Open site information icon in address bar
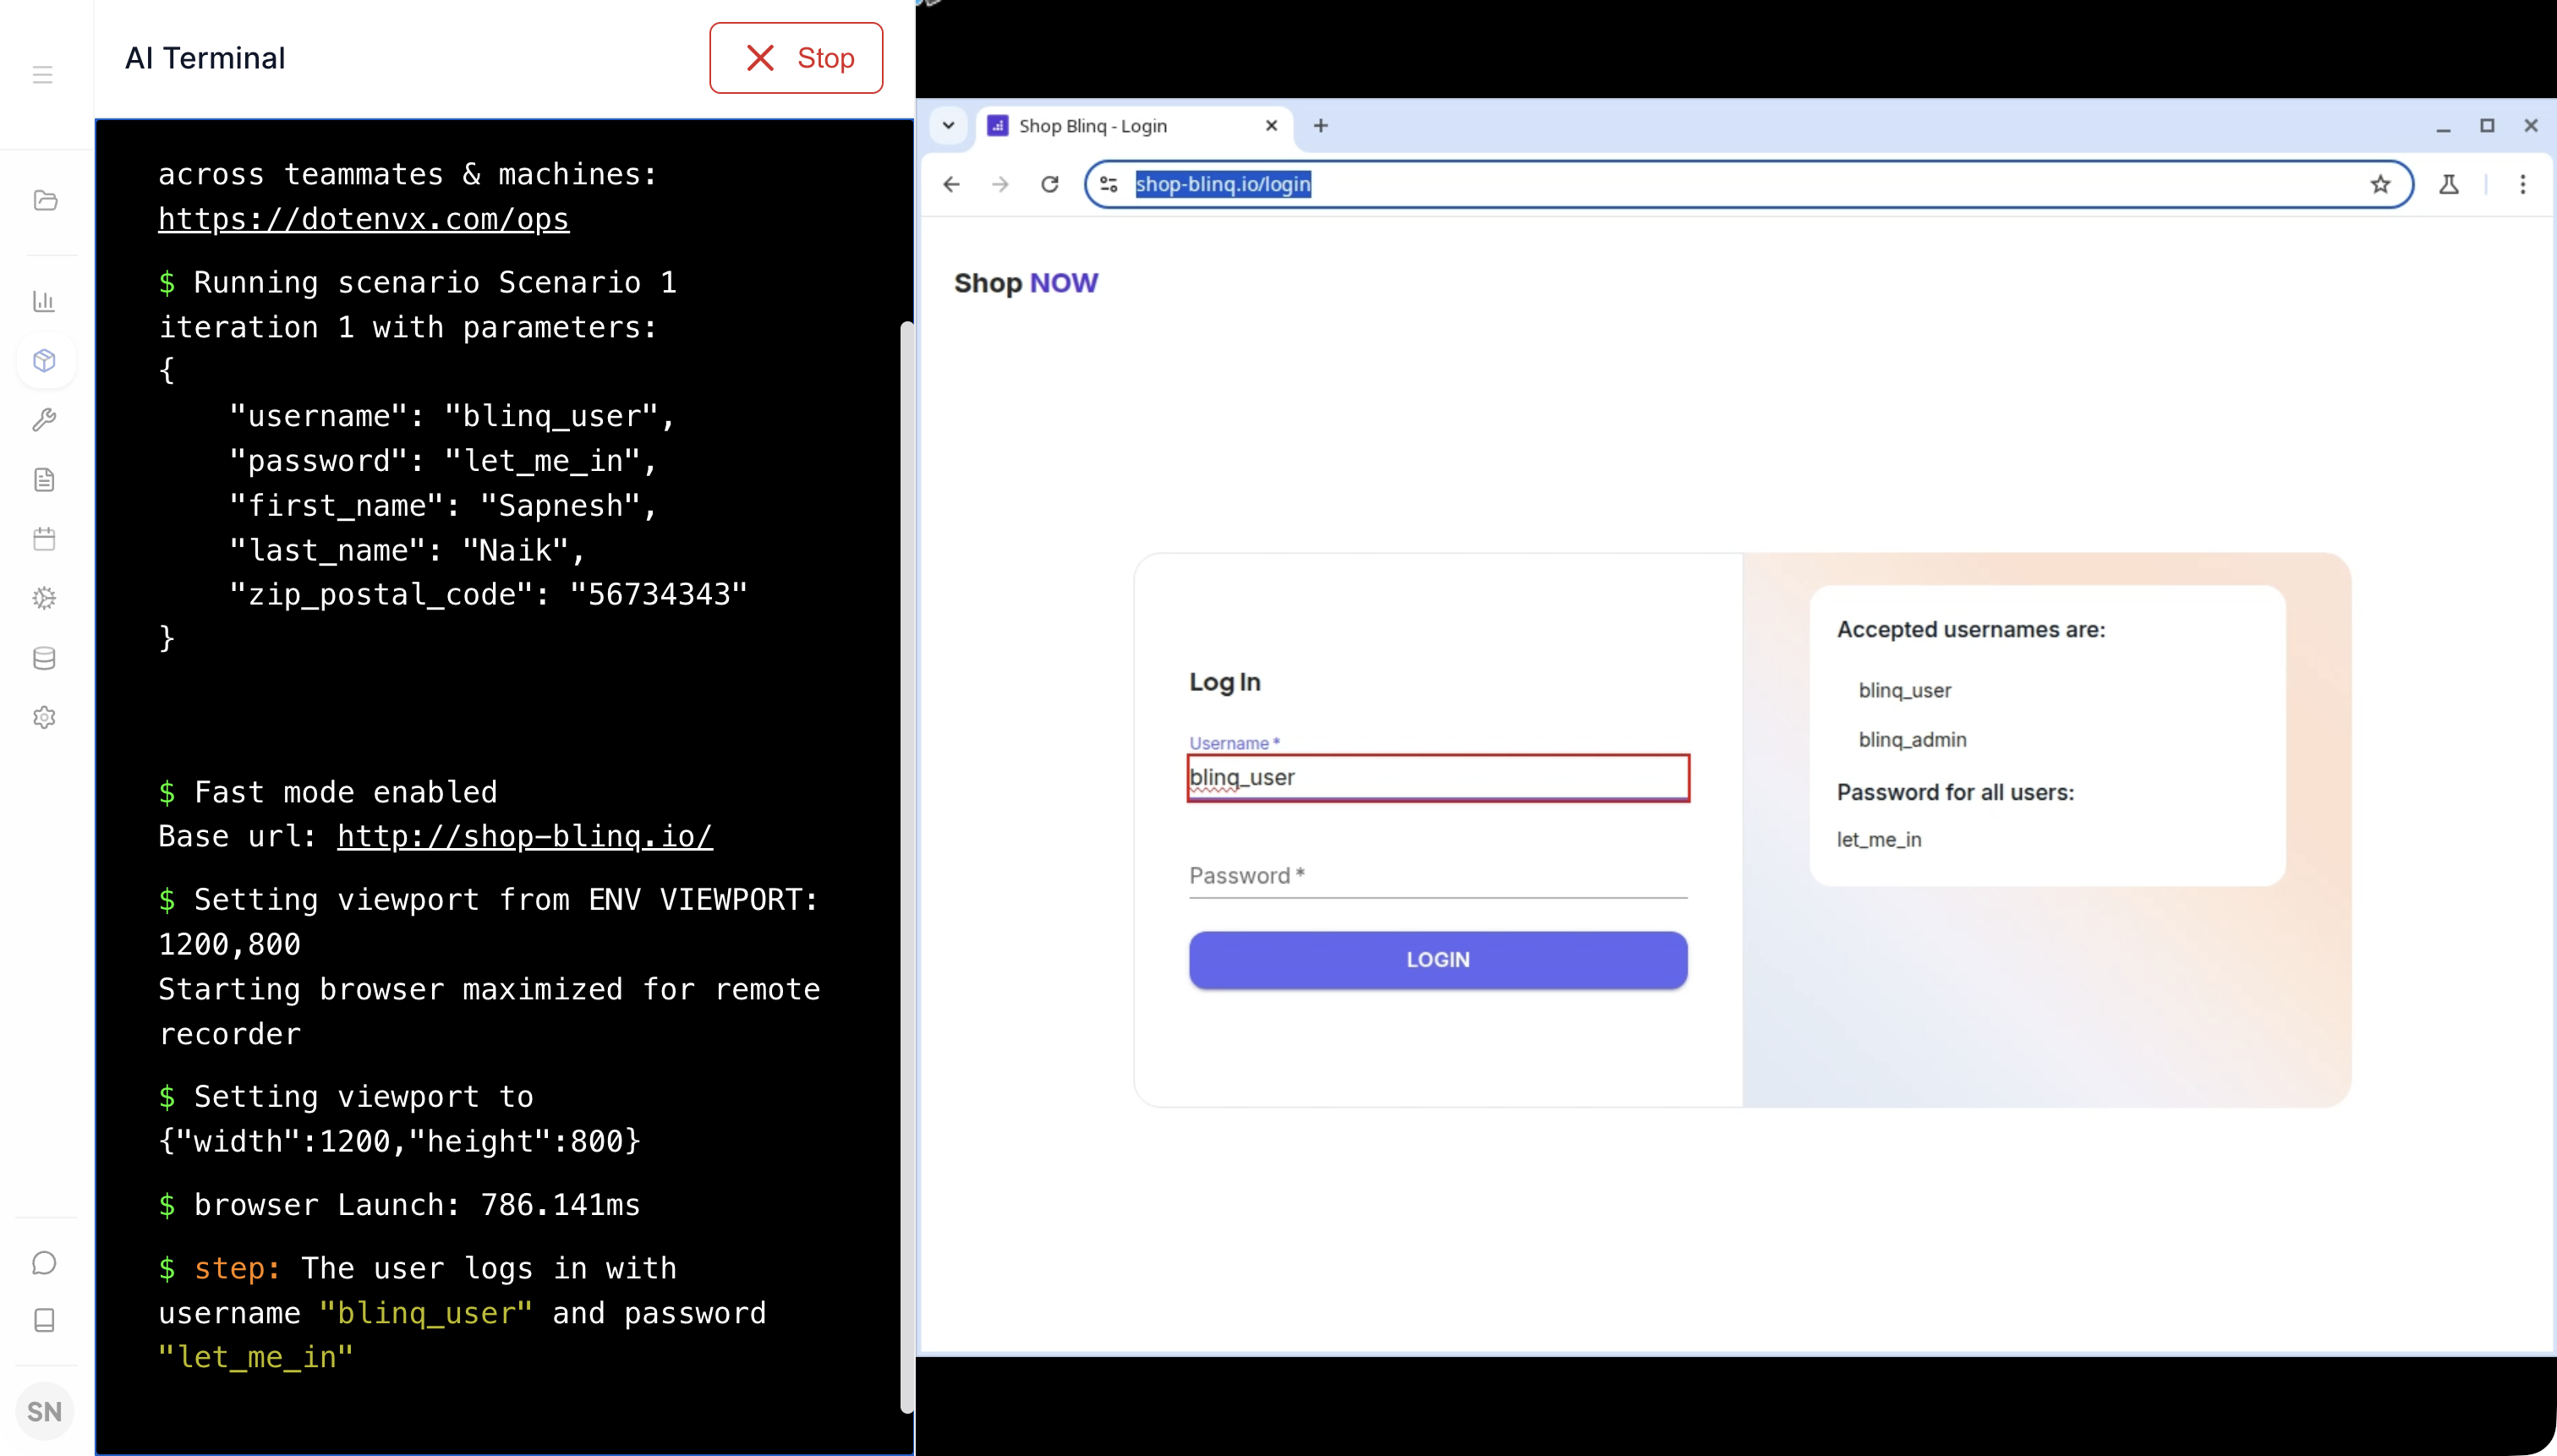This screenshot has height=1456, width=2557. (x=1108, y=184)
